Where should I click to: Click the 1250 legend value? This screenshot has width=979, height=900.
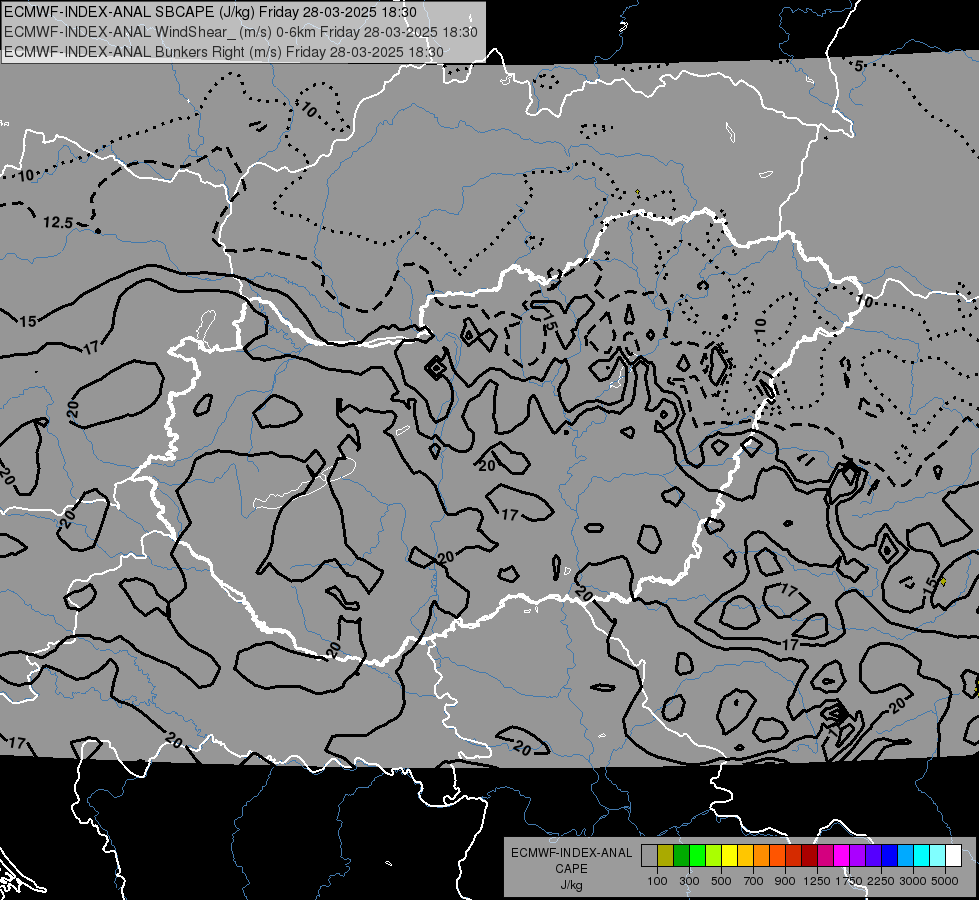(x=817, y=881)
